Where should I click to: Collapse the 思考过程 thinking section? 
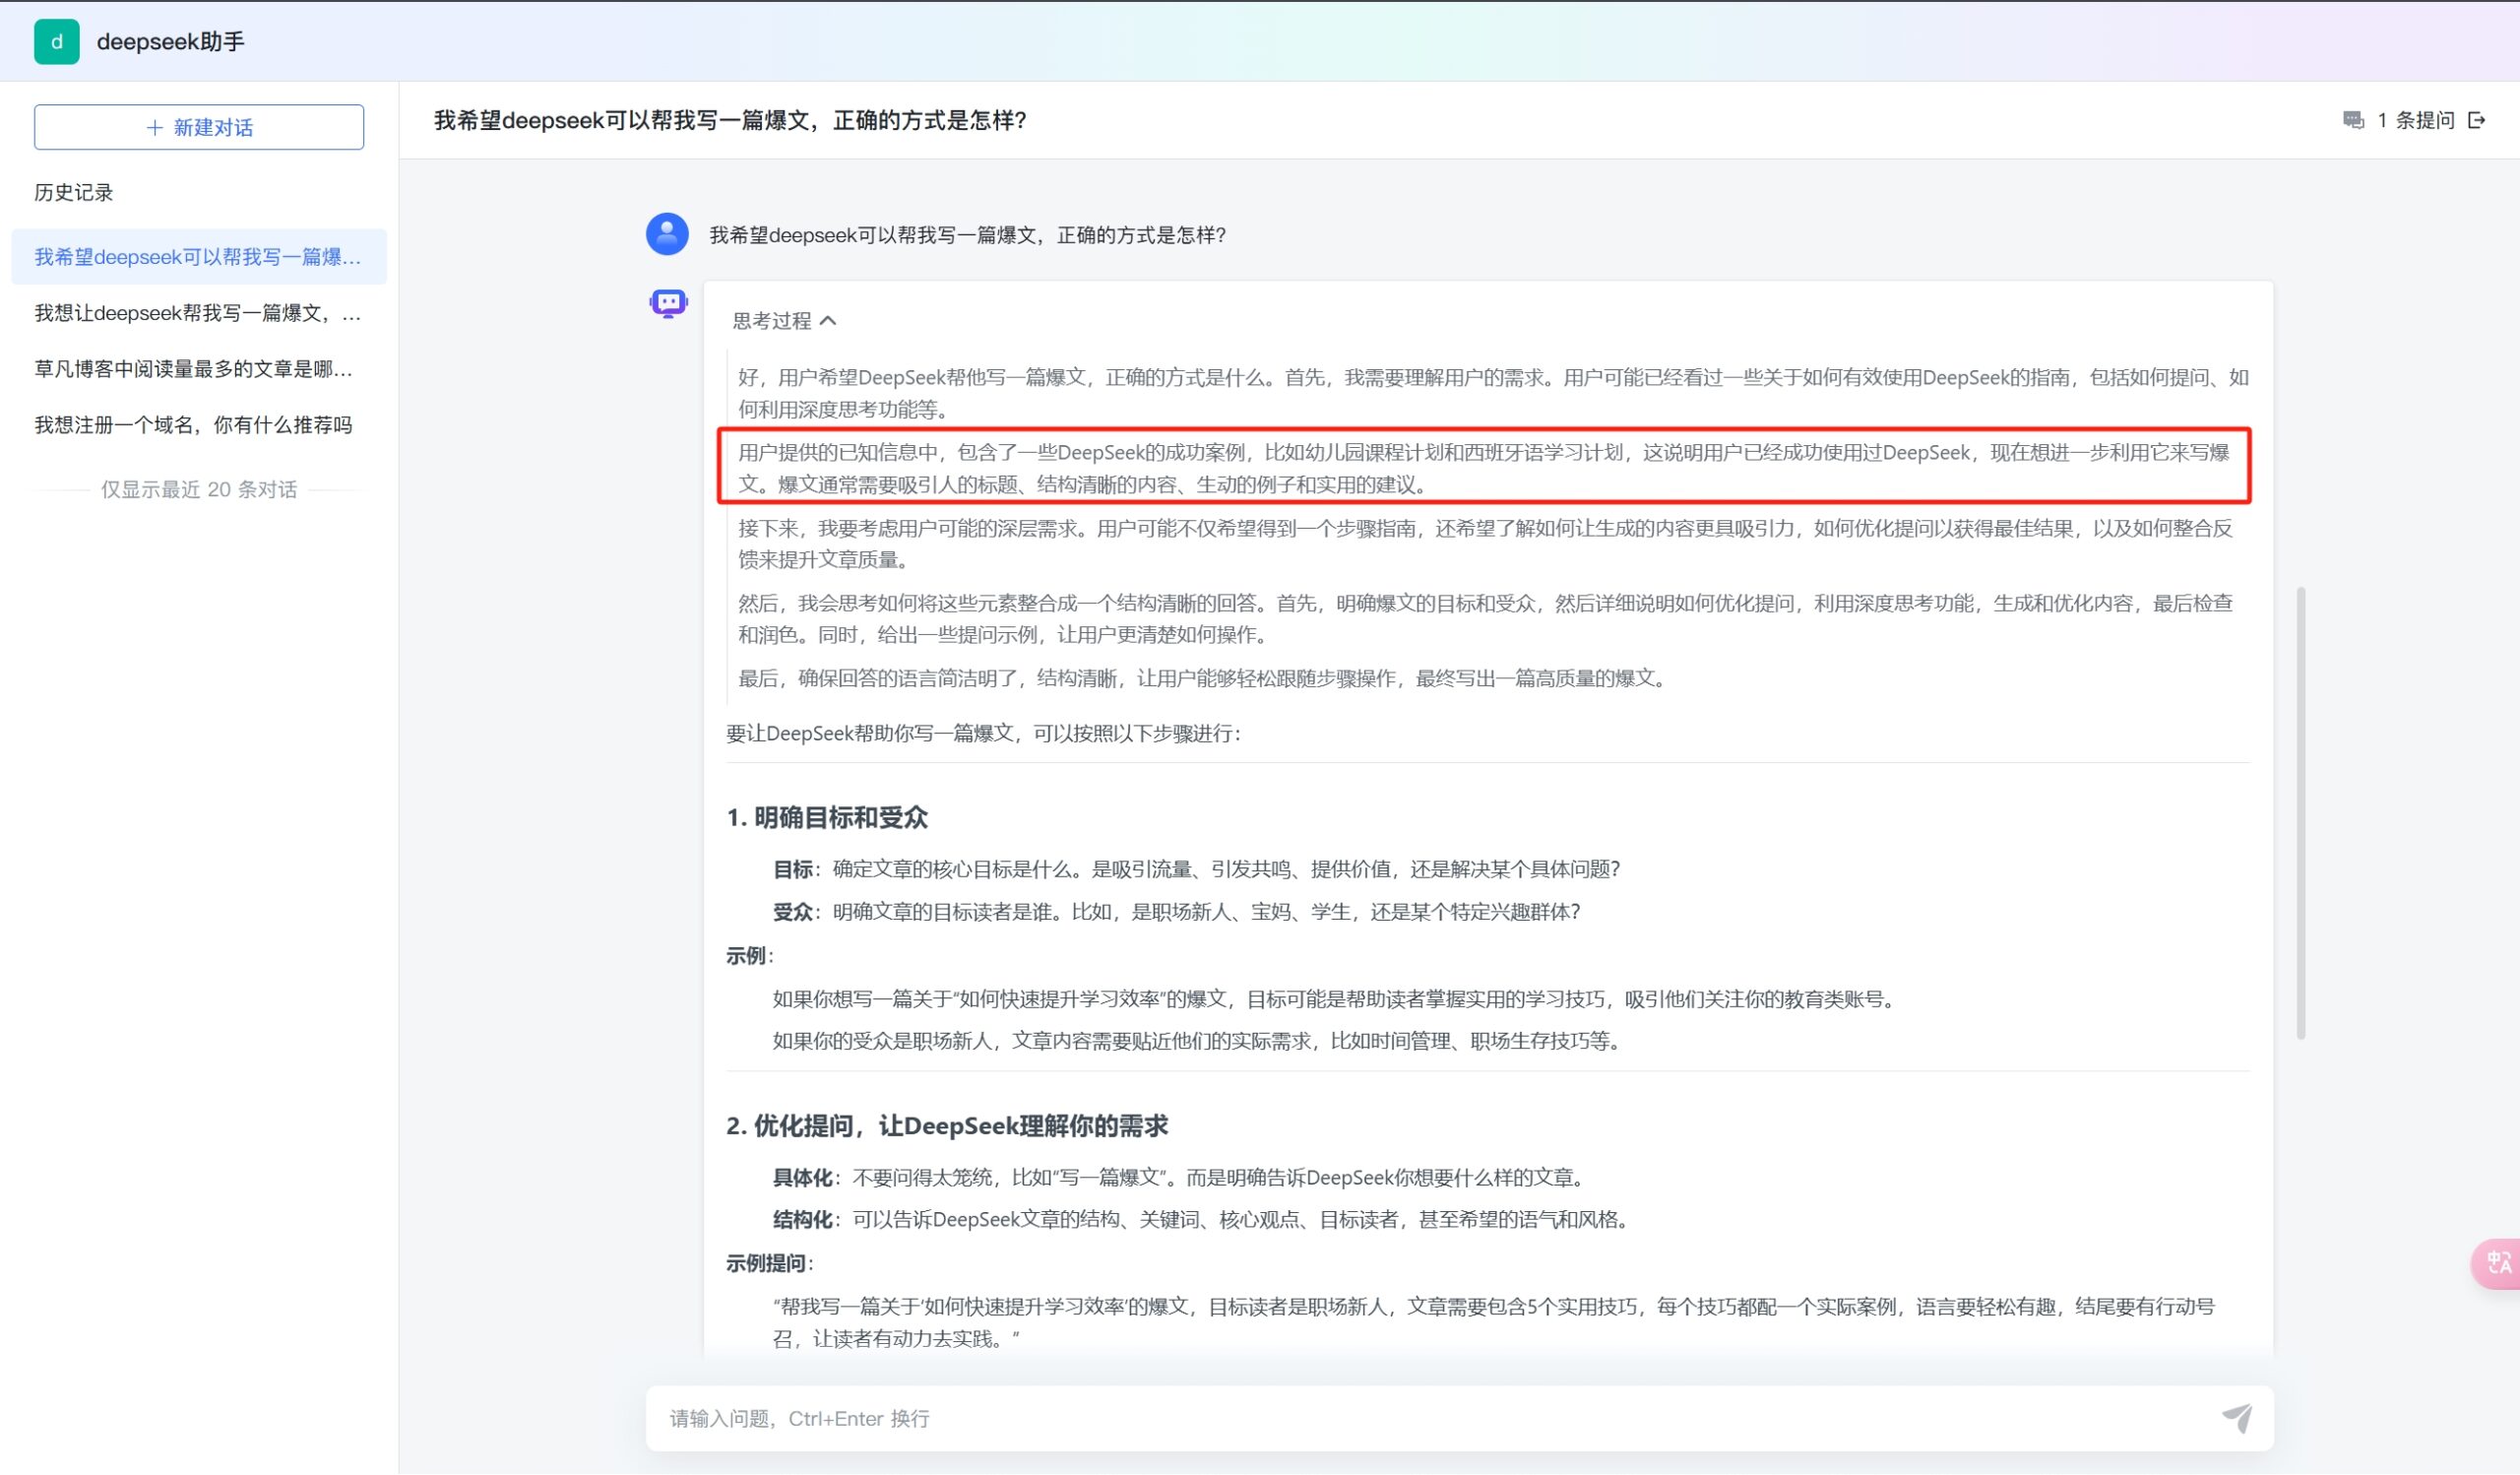(x=784, y=321)
